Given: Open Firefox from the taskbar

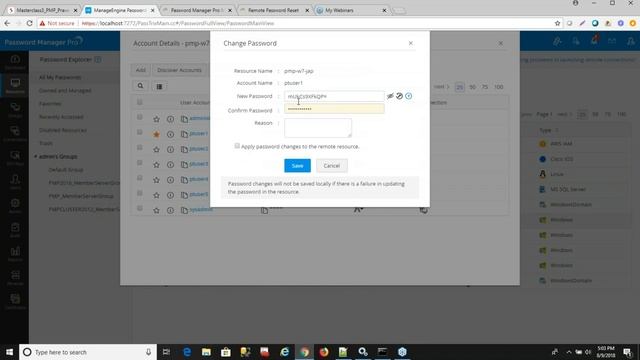Looking at the screenshot, I should (x=324, y=352).
